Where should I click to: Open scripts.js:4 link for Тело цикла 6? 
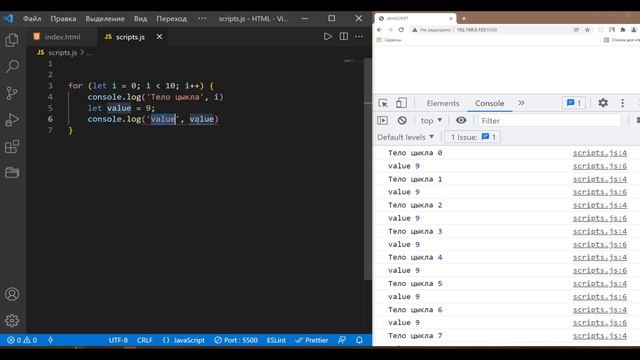pyautogui.click(x=600, y=309)
